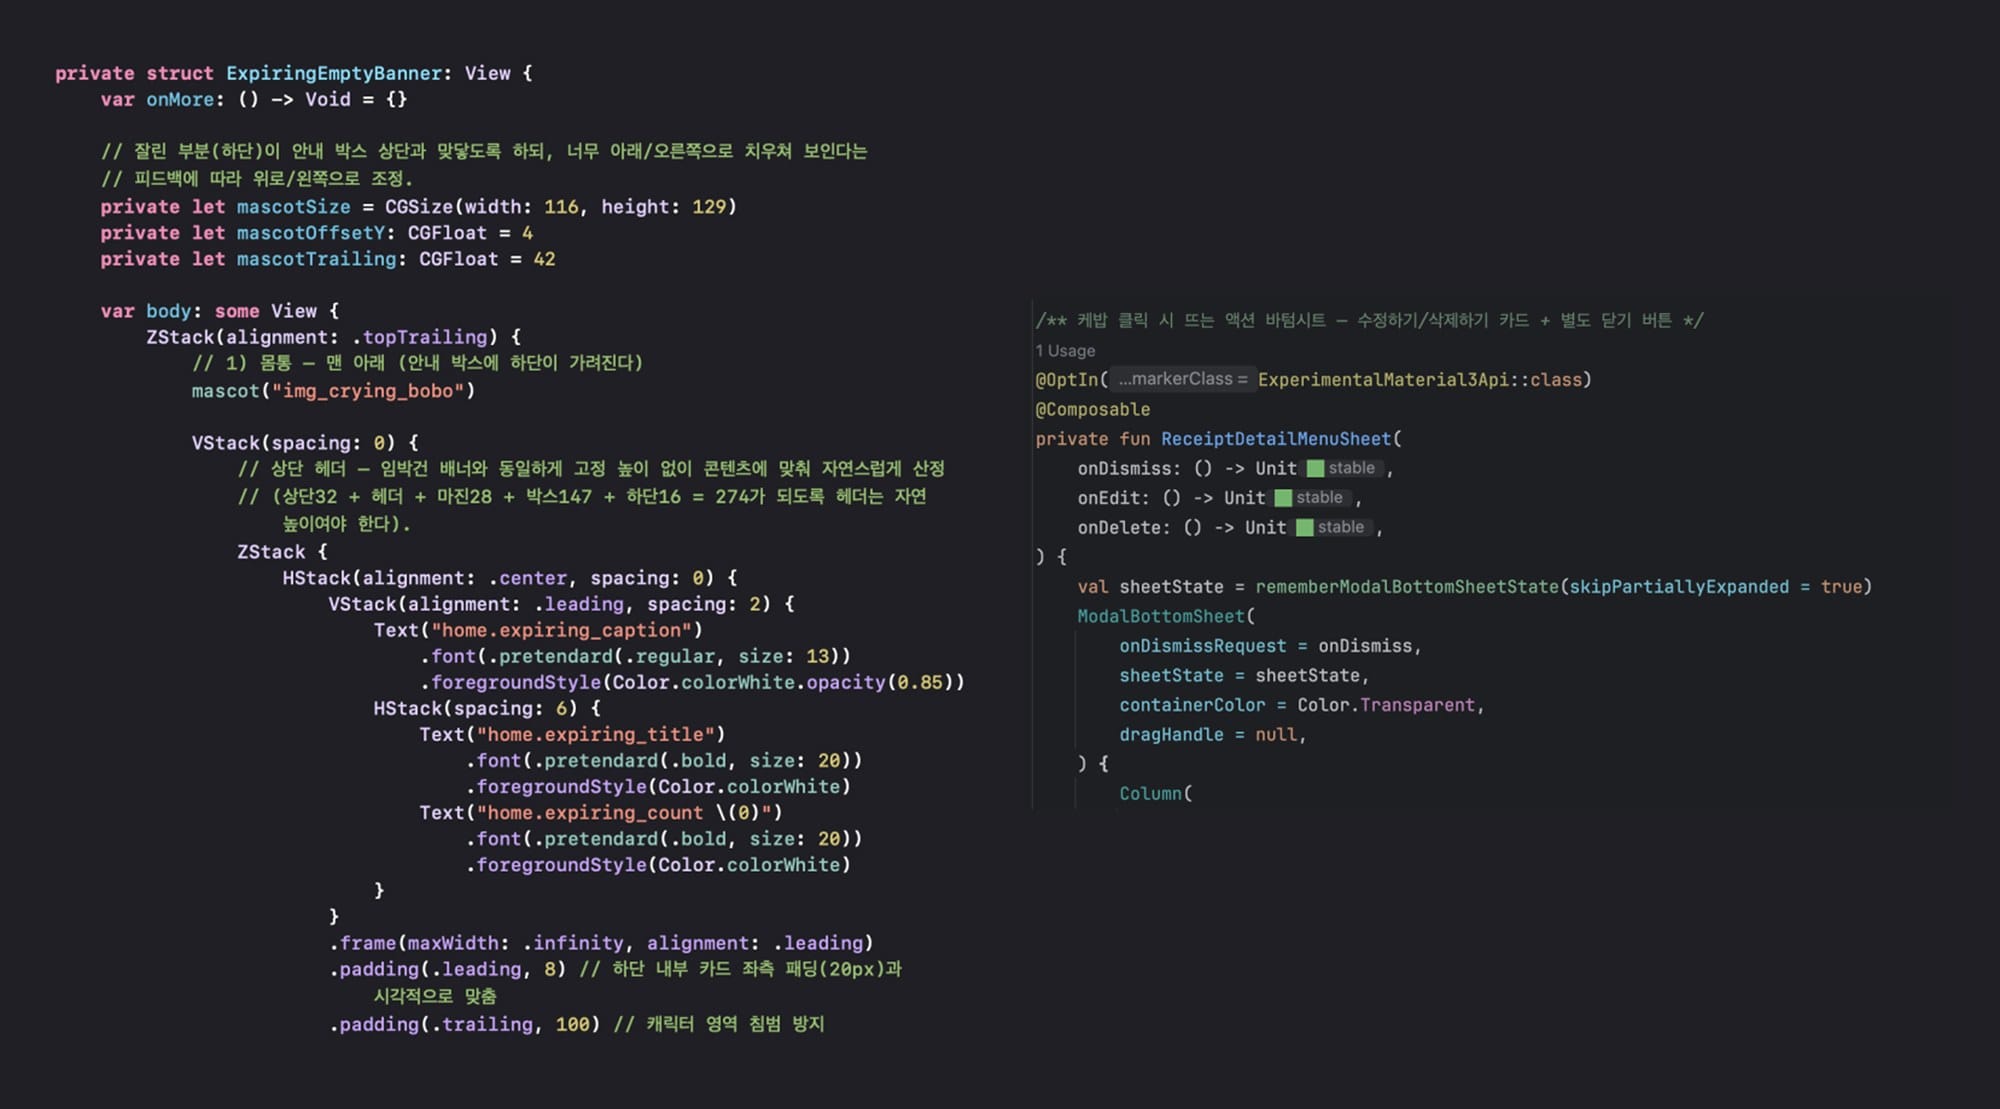Viewport: 2000px width, 1109px height.
Task: Select the width value 116
Action: [561, 207]
